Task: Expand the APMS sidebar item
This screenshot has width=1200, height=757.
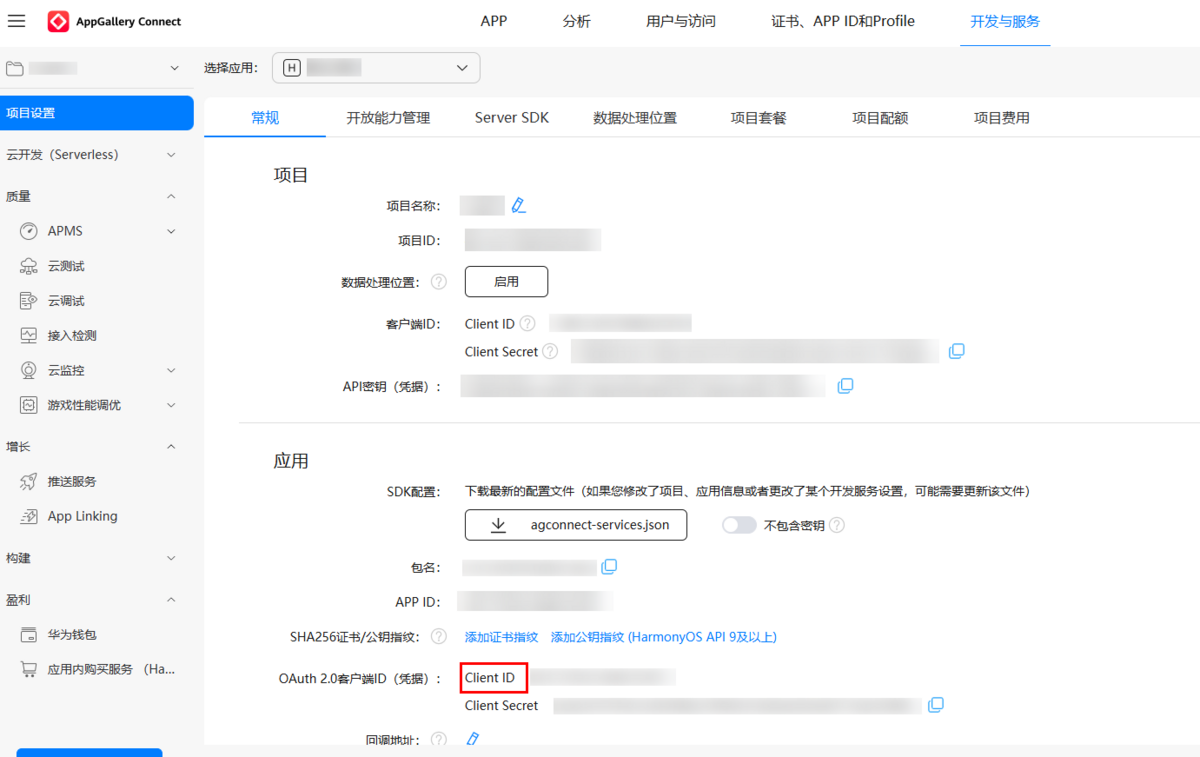Action: [x=171, y=231]
